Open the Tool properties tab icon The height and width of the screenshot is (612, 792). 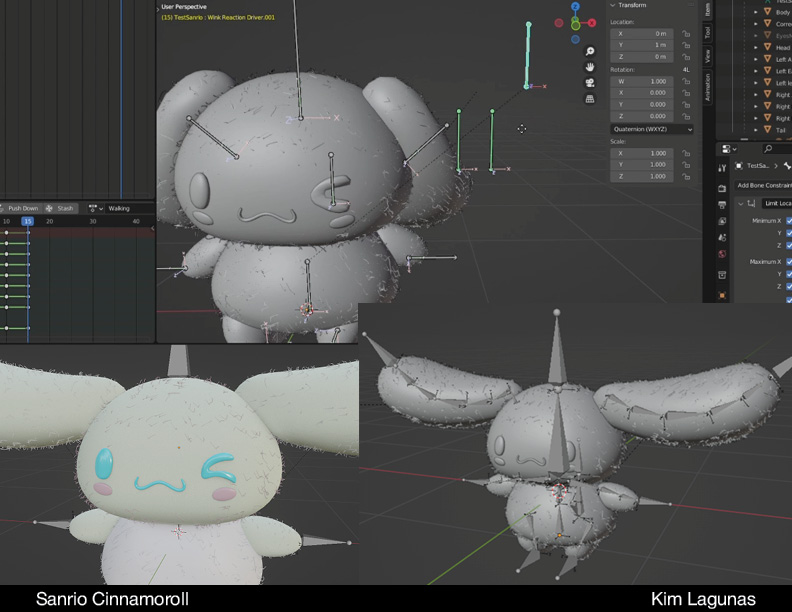click(x=722, y=168)
